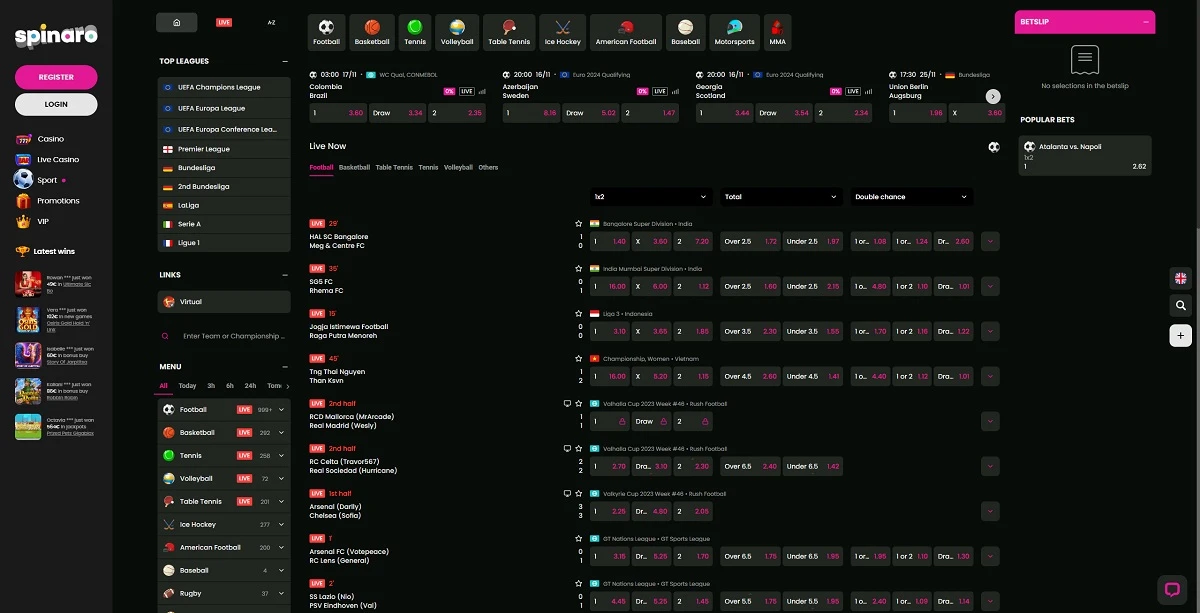This screenshot has width=1200, height=613.
Task: Favorite the SGS FC match star
Action: click(x=579, y=269)
